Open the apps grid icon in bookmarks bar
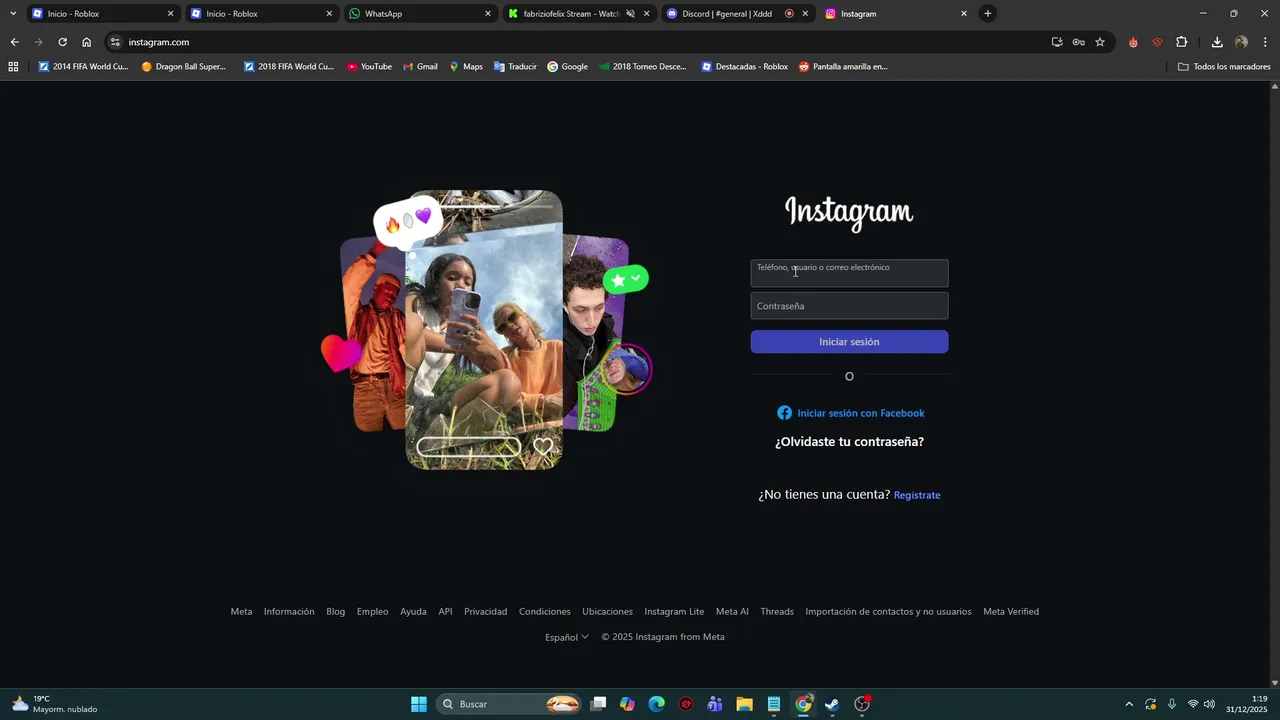Viewport: 1280px width, 720px height. (x=13, y=67)
